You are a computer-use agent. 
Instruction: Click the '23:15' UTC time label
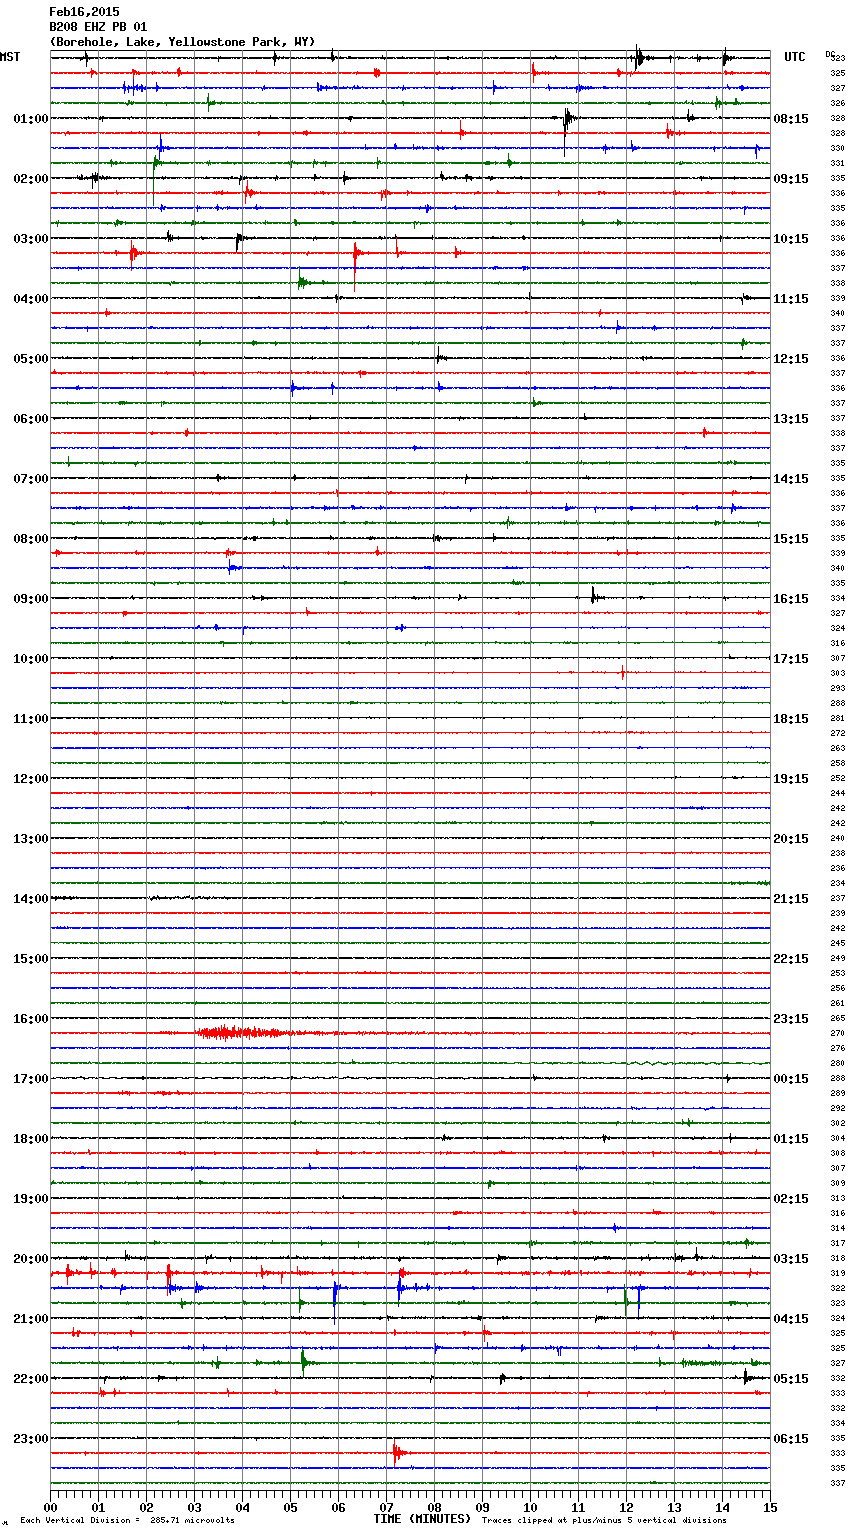click(791, 1019)
